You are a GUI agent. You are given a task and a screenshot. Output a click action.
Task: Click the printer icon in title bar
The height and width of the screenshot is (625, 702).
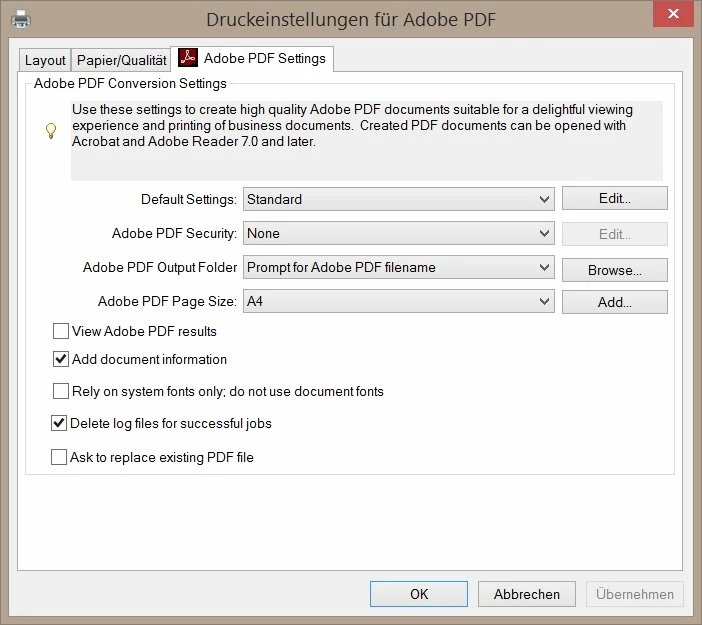[21, 19]
